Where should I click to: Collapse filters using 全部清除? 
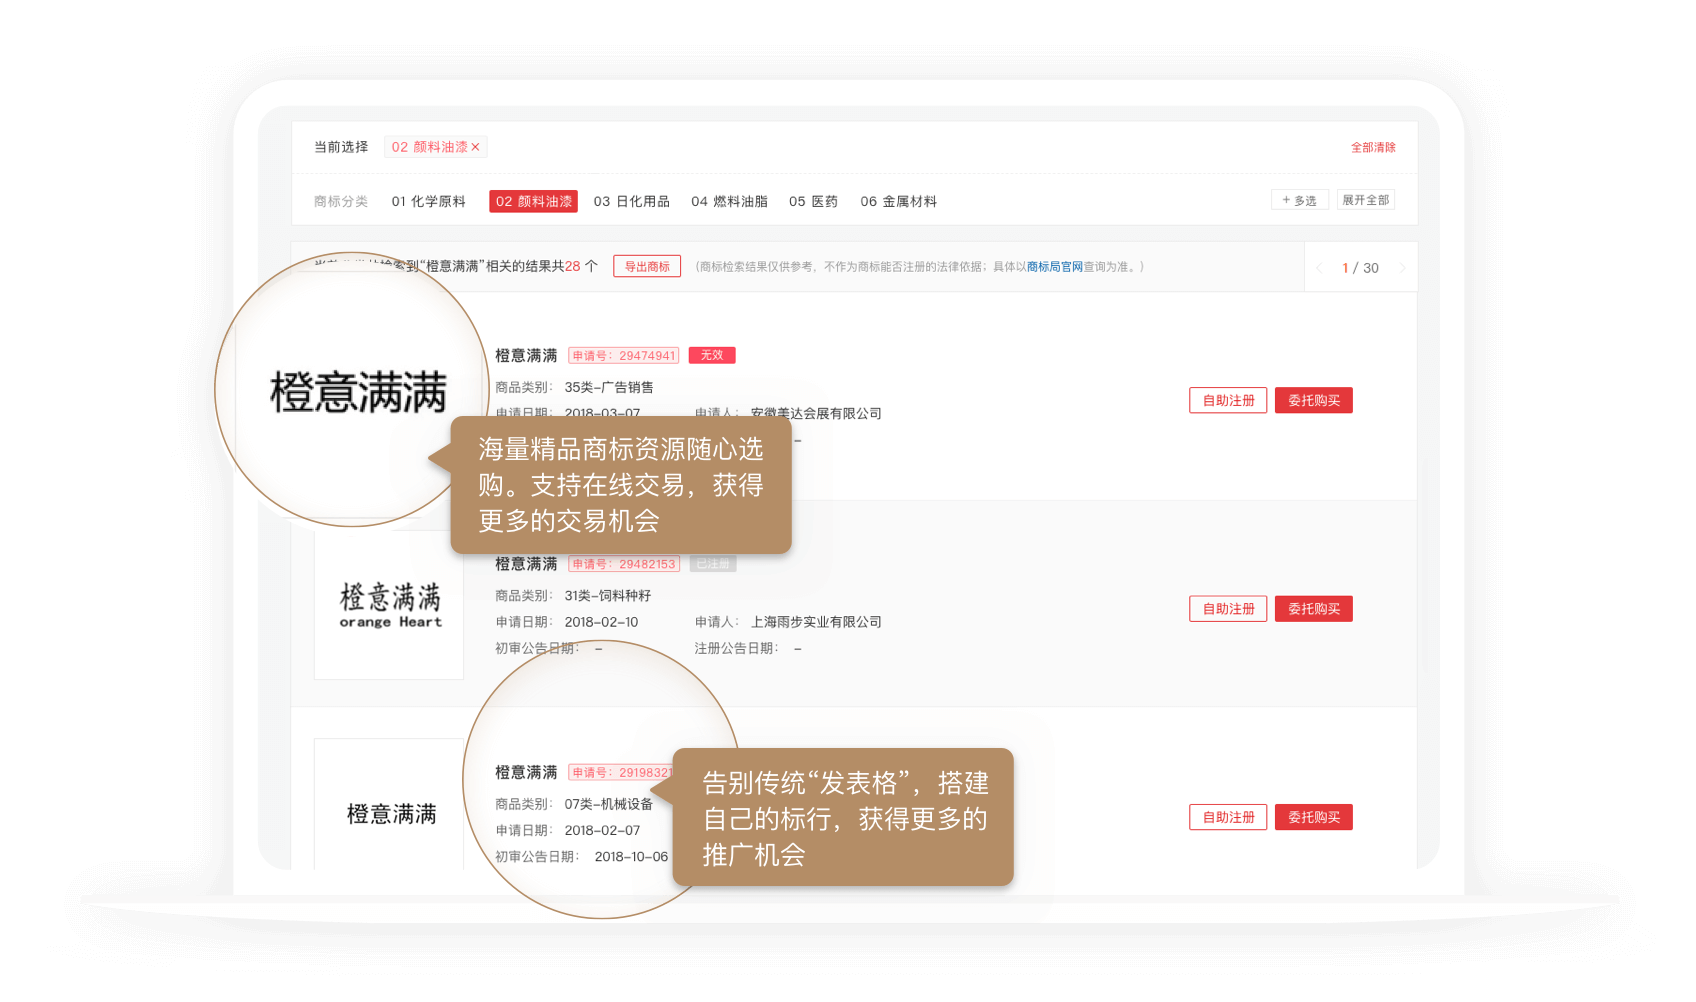click(1372, 147)
